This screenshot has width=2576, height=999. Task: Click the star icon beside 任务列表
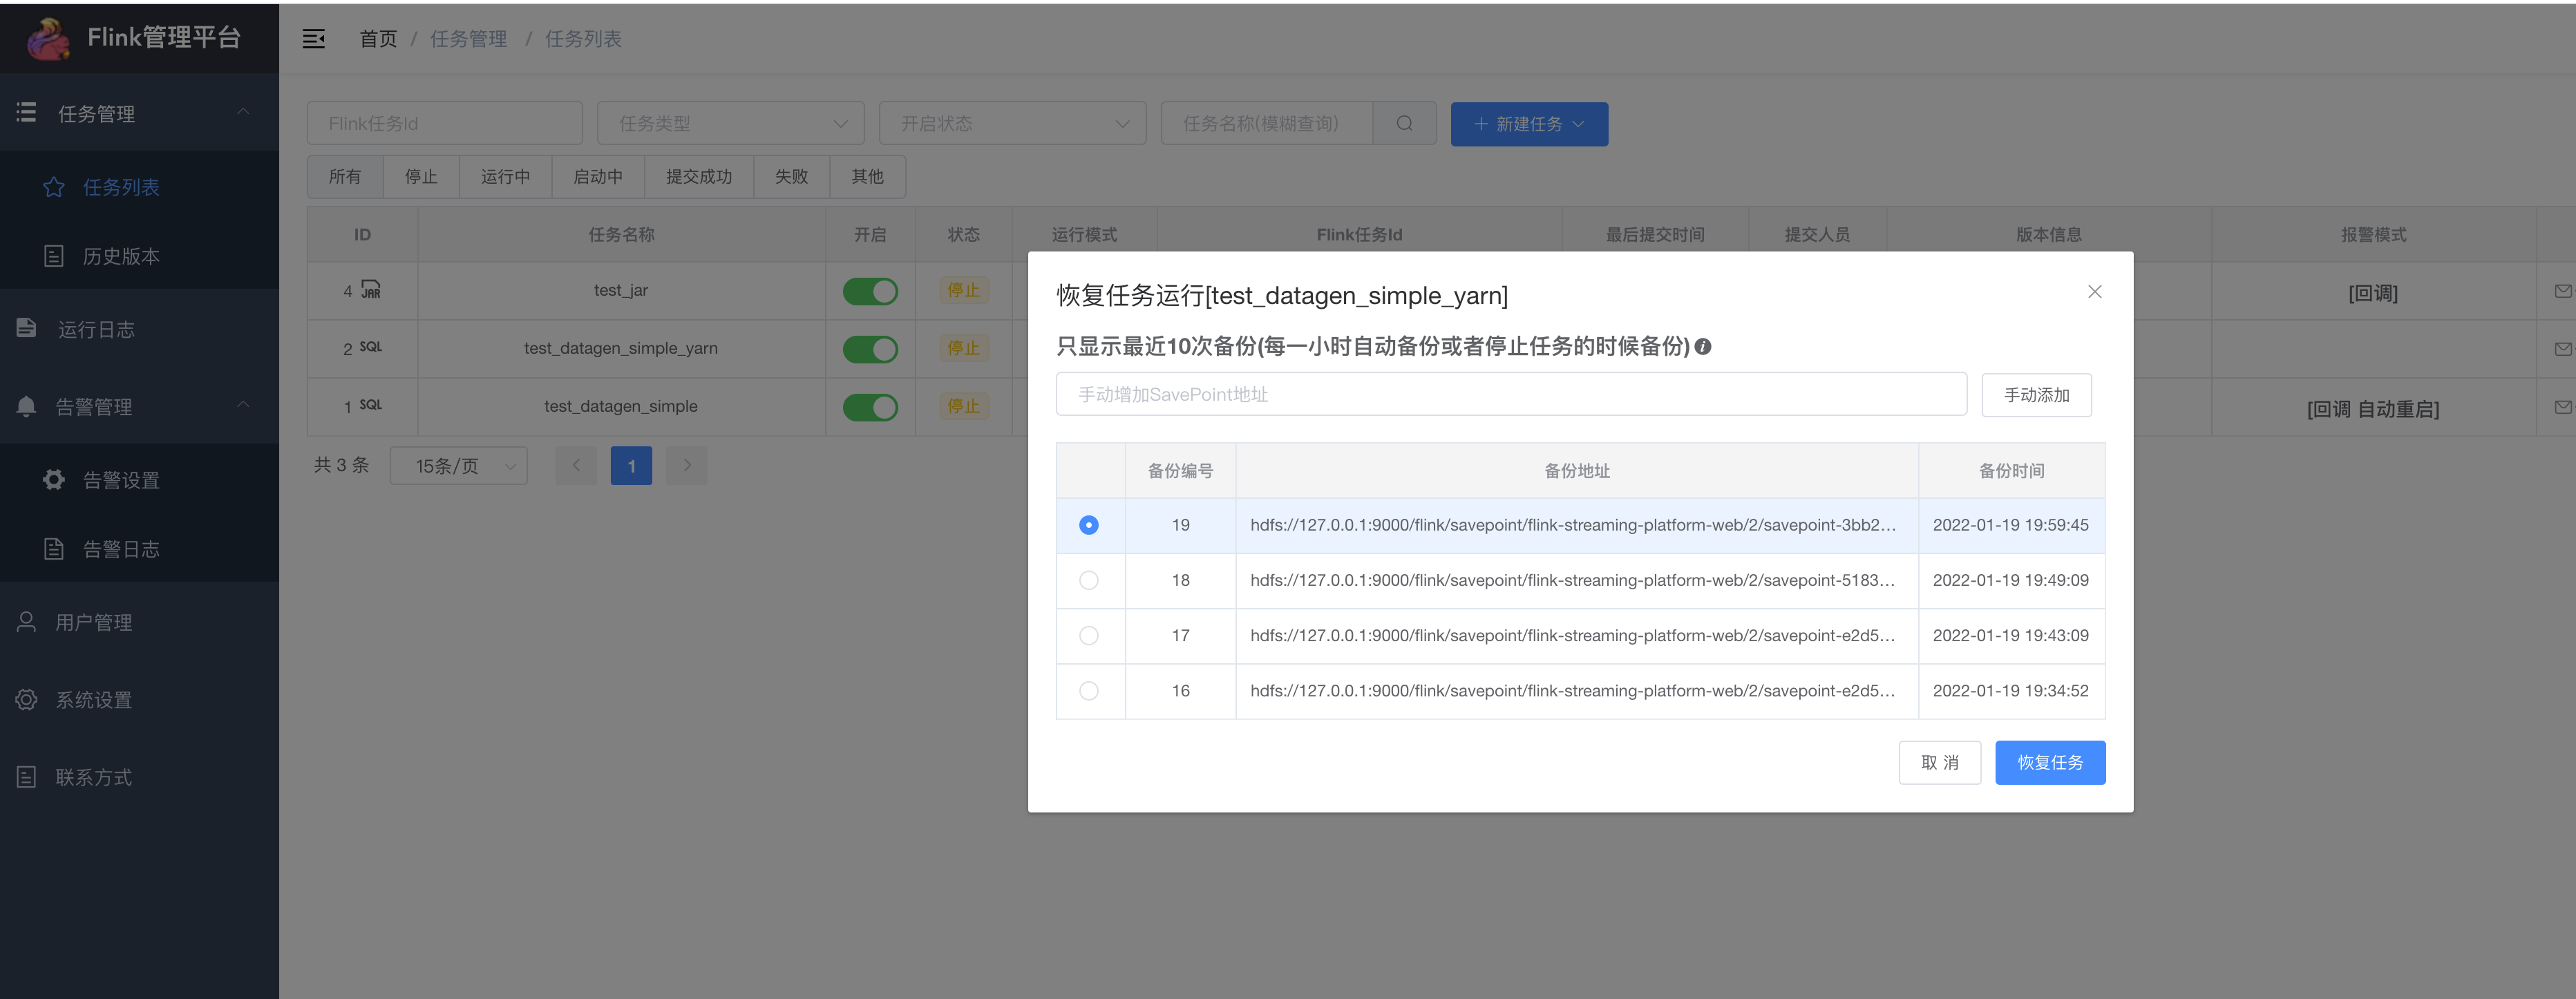pyautogui.click(x=54, y=187)
